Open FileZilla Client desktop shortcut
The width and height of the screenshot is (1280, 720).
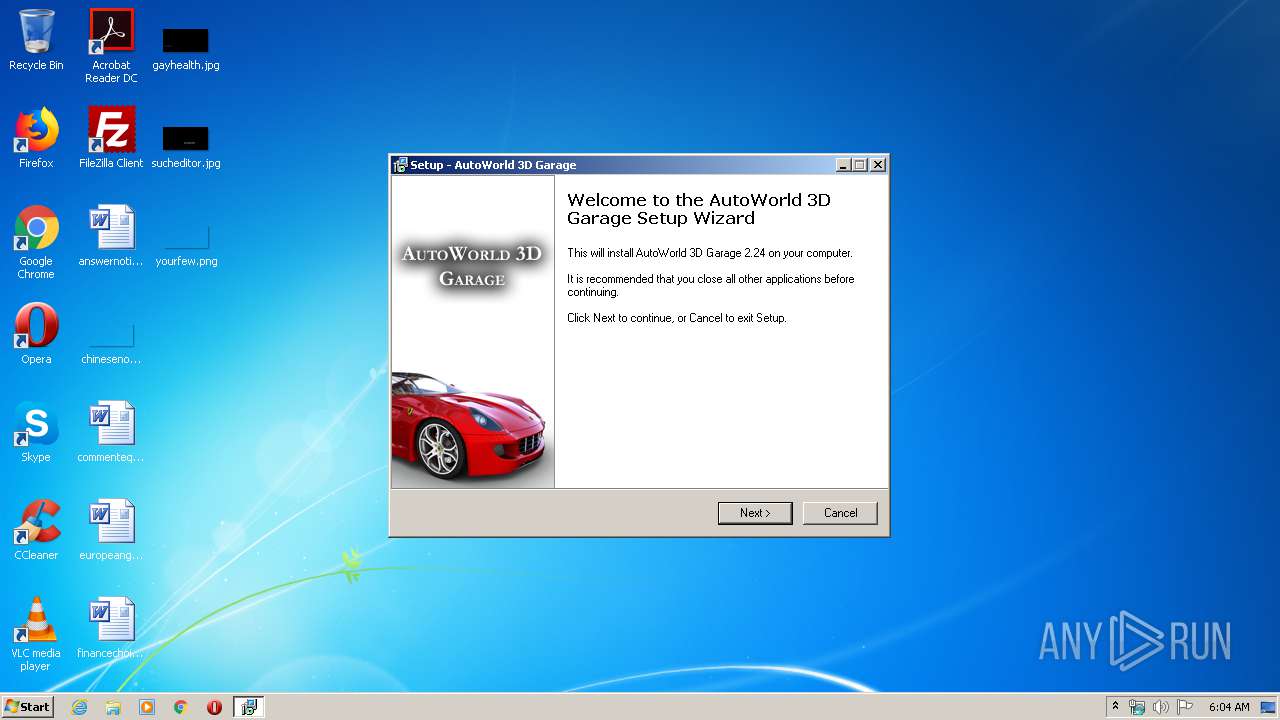pos(111,138)
